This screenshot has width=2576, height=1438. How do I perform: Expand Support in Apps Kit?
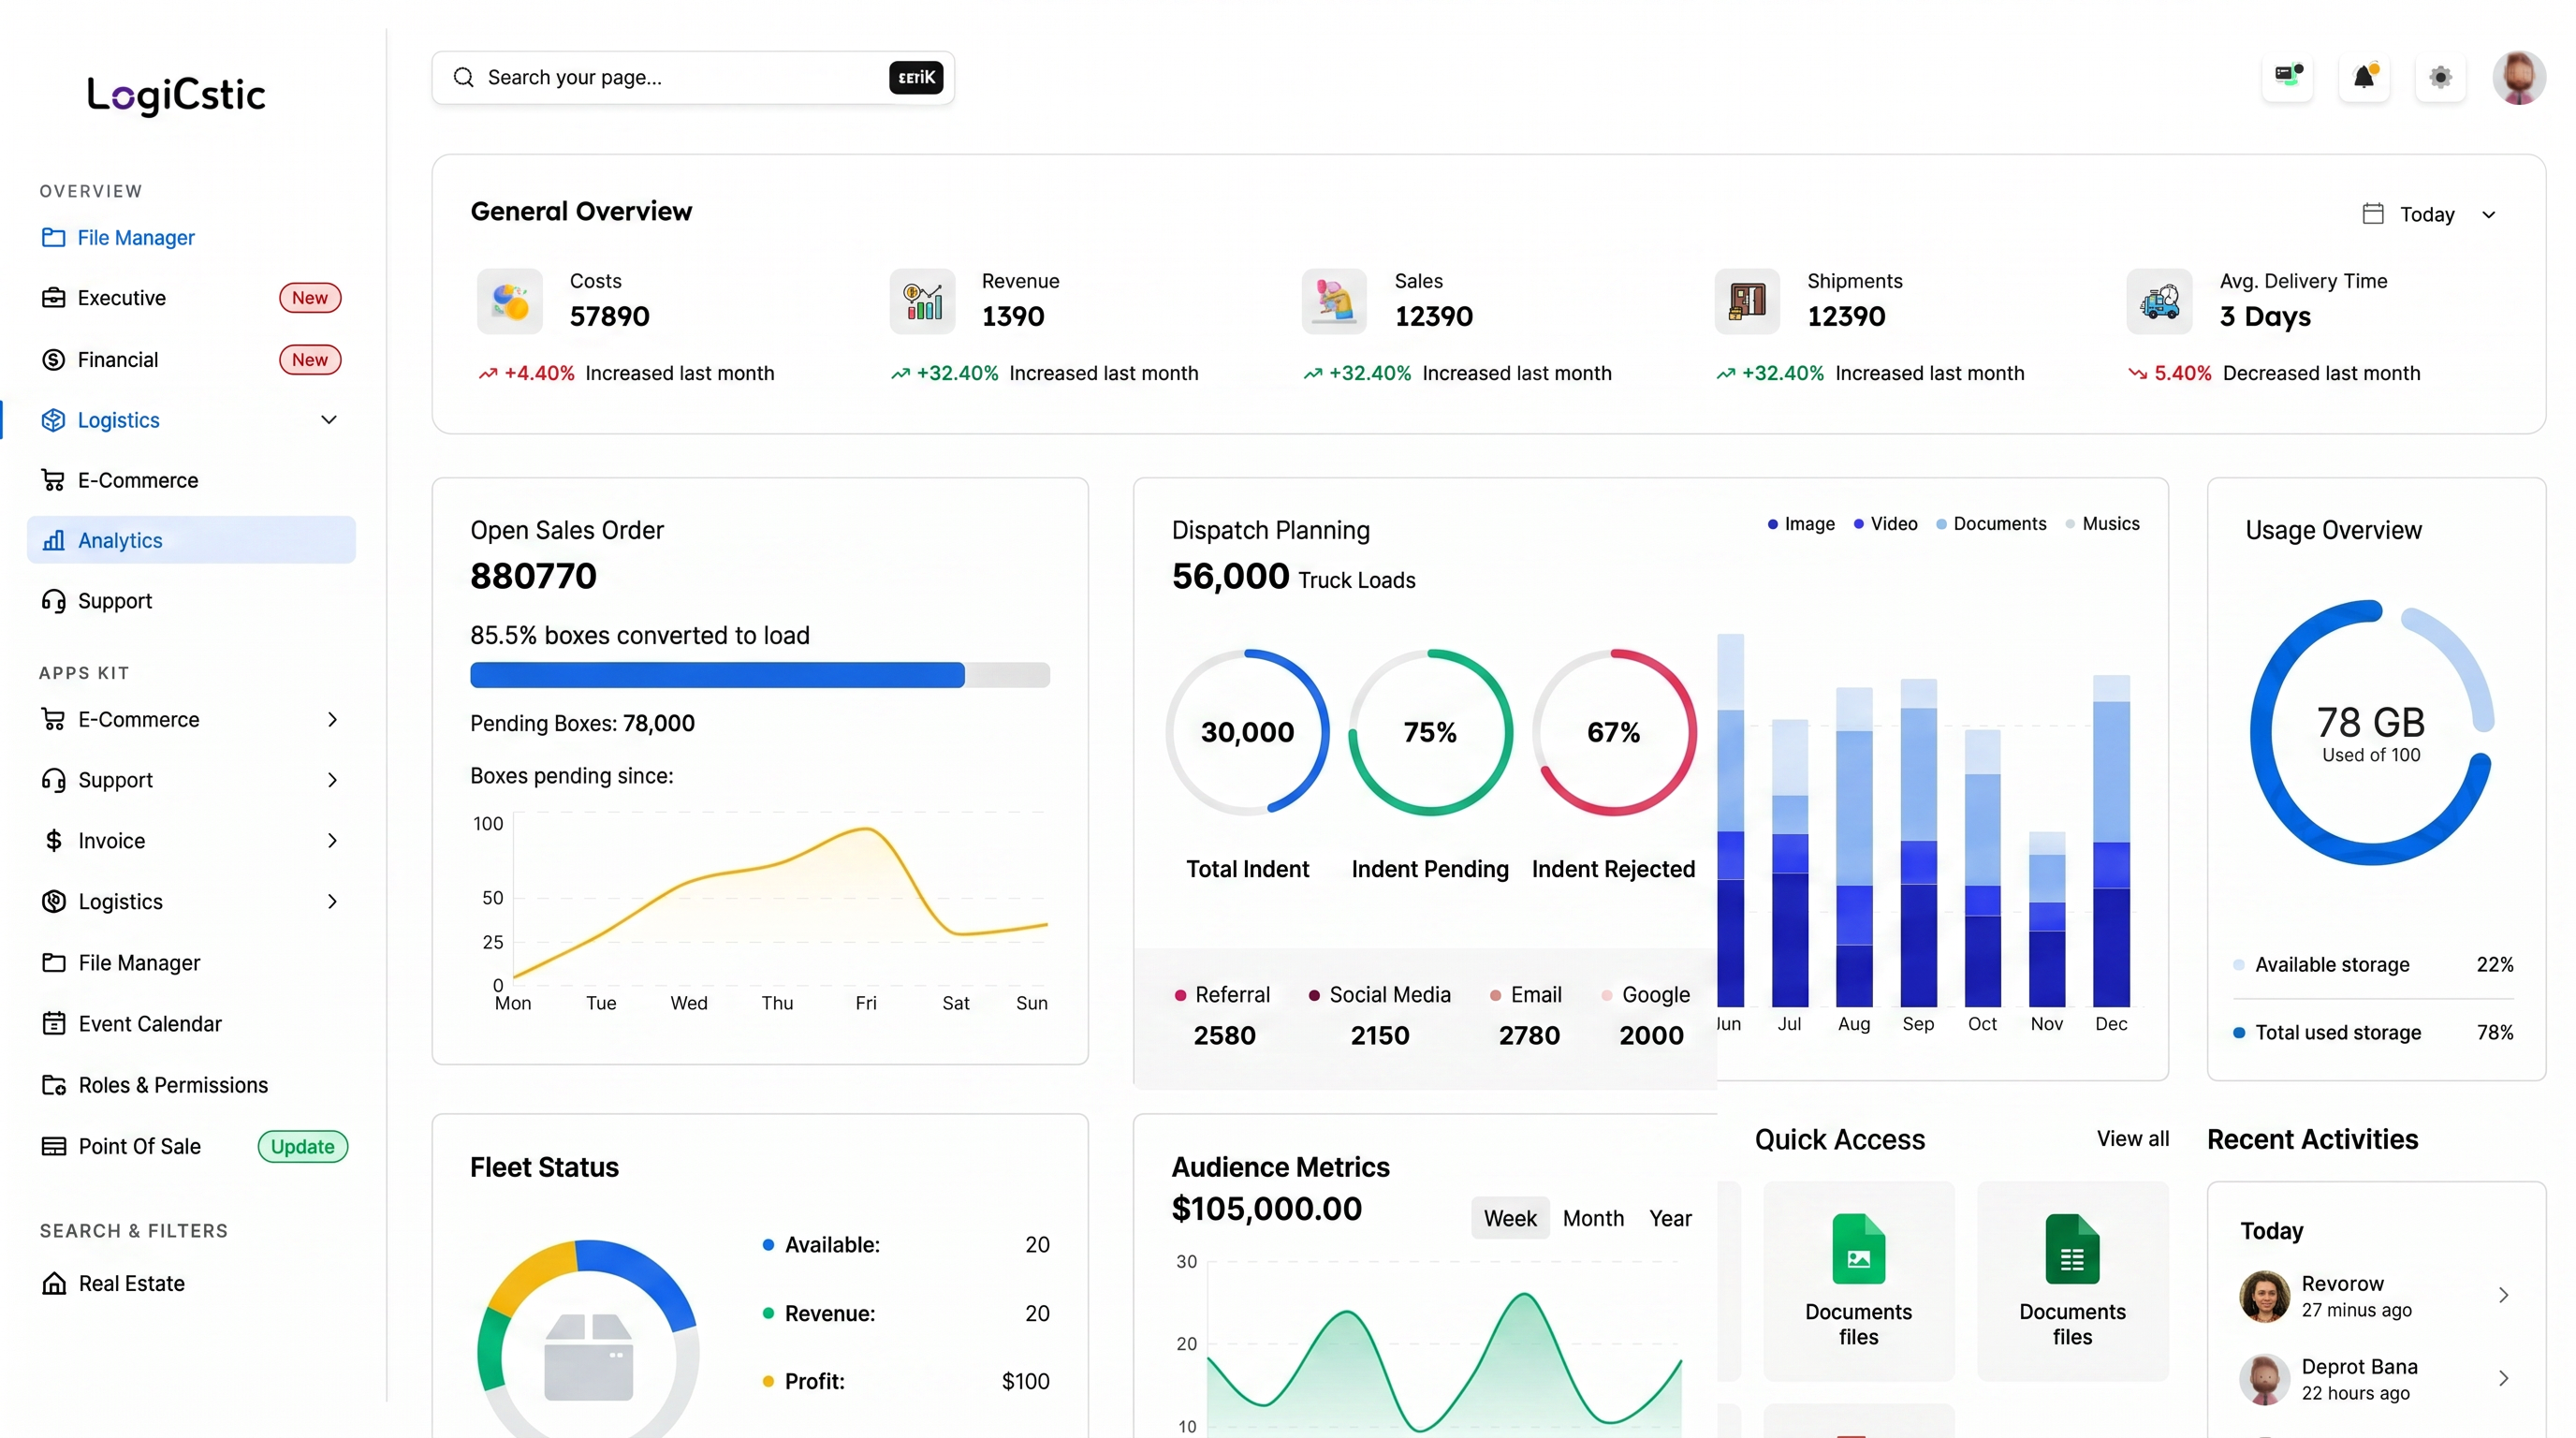click(x=332, y=779)
